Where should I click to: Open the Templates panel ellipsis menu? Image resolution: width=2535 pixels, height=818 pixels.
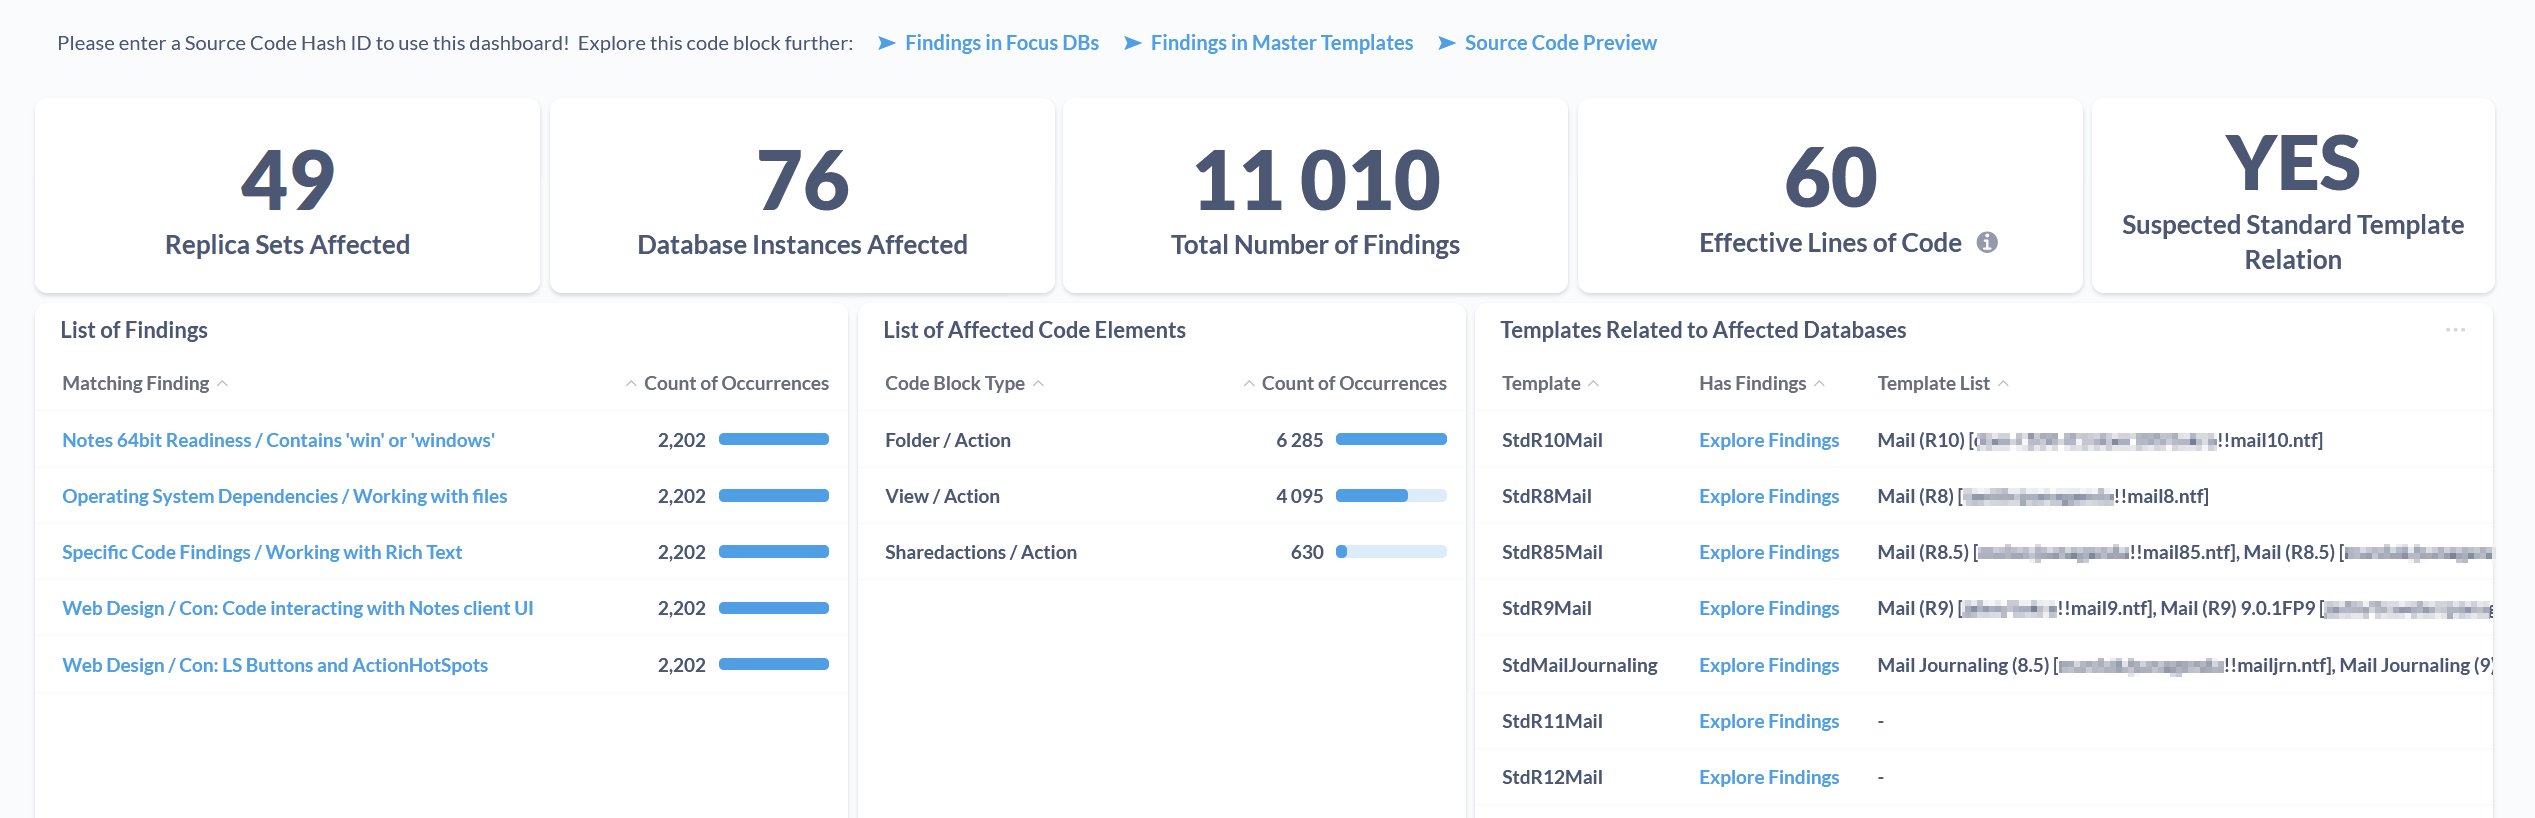pos(2455,330)
